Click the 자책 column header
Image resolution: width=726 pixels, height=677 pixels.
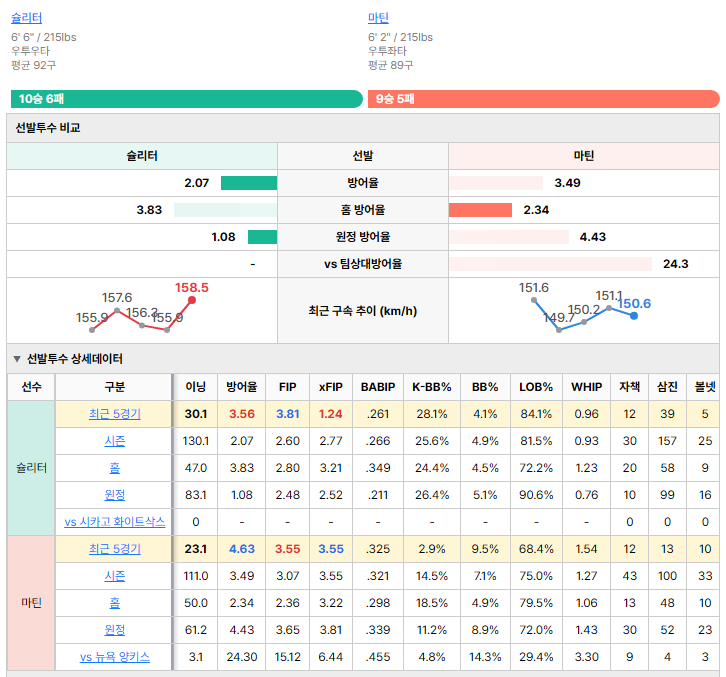coord(629,387)
